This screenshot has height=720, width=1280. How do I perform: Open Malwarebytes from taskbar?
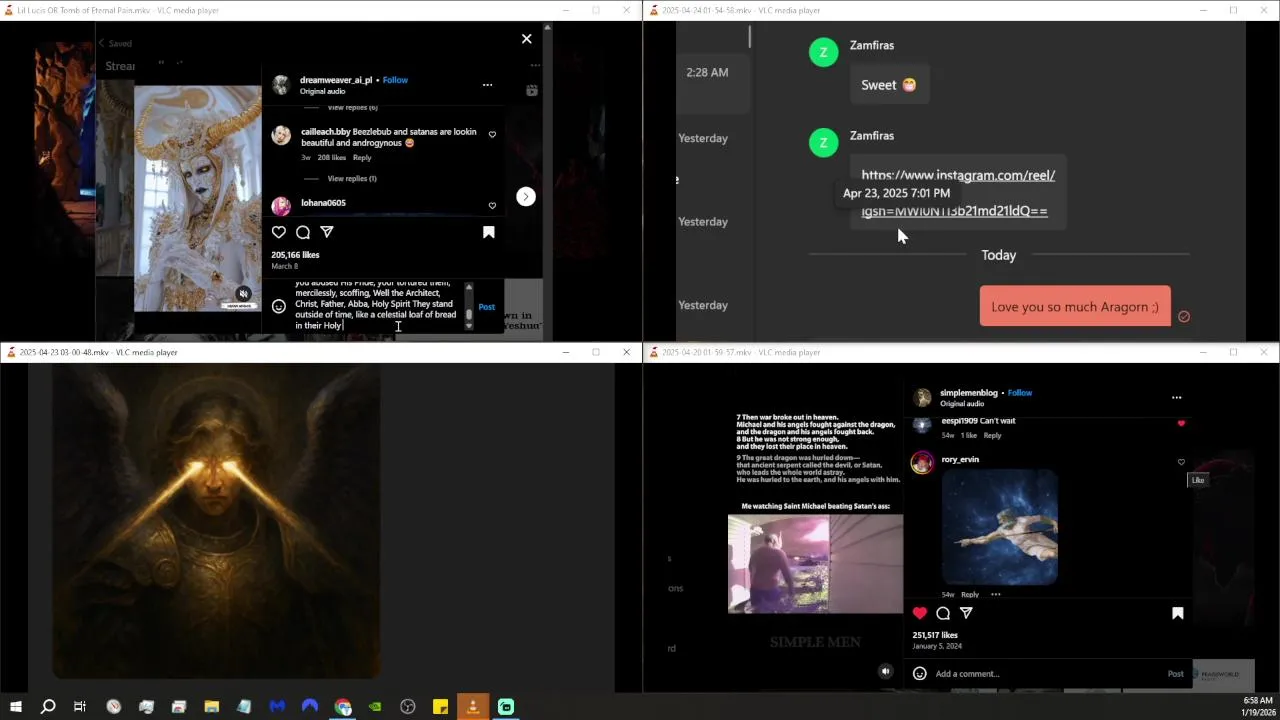pos(277,707)
